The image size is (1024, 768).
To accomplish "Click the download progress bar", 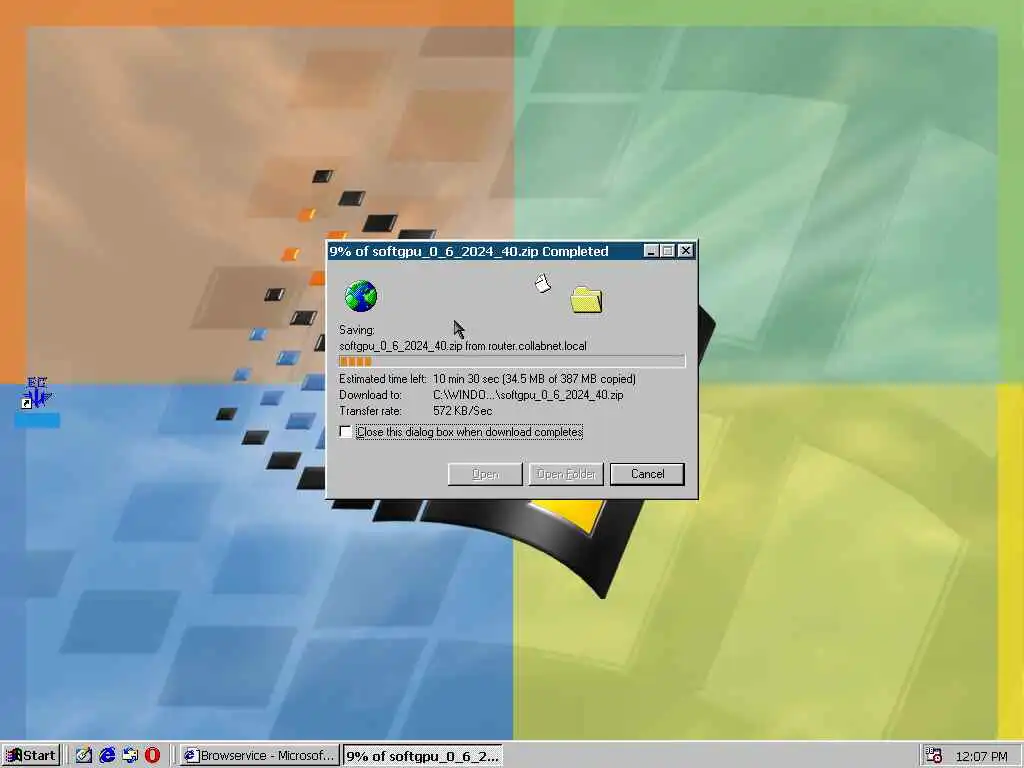I will pos(512,361).
